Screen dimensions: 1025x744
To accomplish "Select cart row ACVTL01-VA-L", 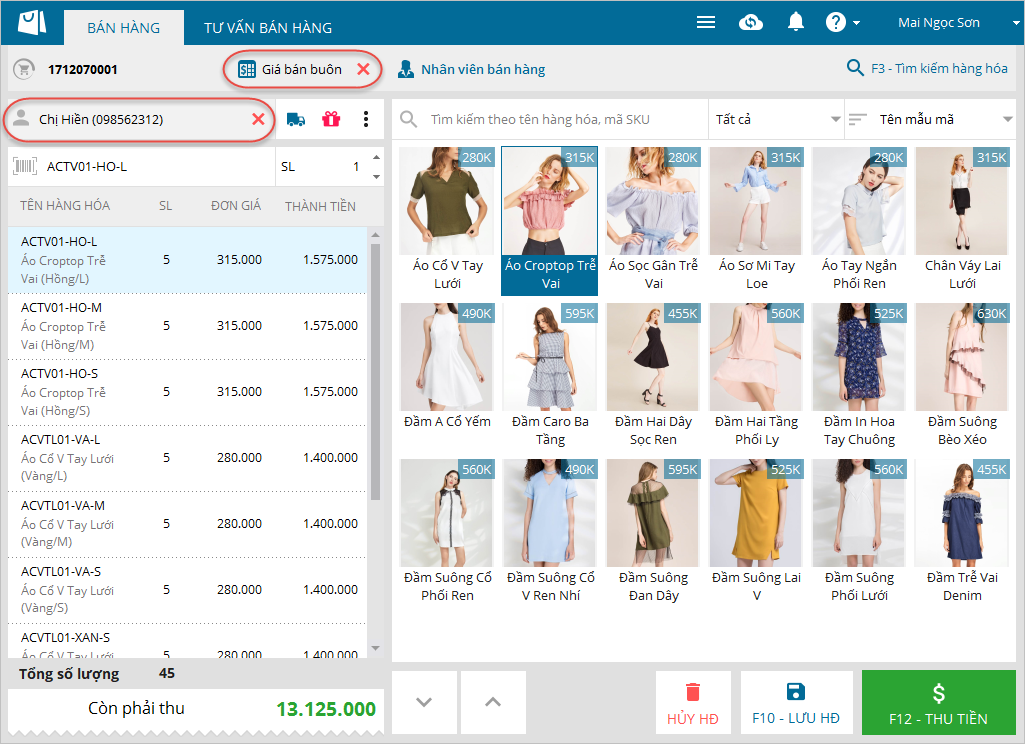I will tap(188, 458).
